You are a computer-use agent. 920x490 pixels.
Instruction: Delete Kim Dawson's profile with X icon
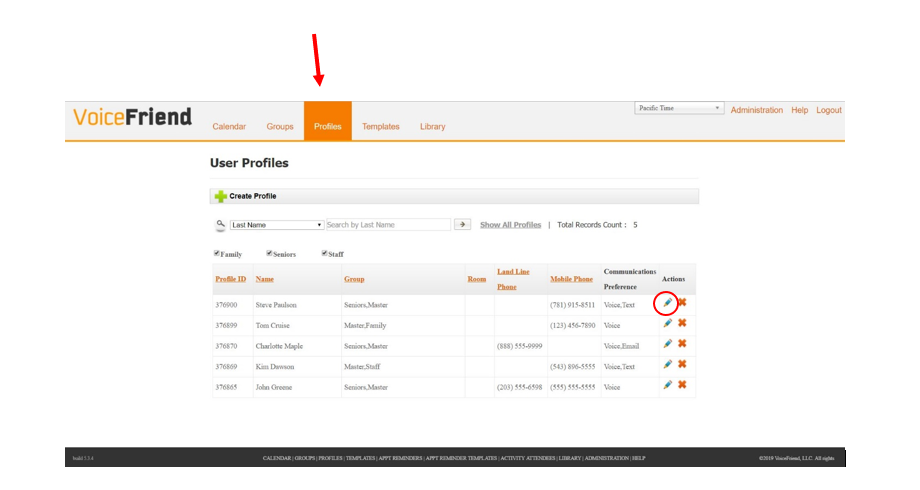(x=682, y=364)
